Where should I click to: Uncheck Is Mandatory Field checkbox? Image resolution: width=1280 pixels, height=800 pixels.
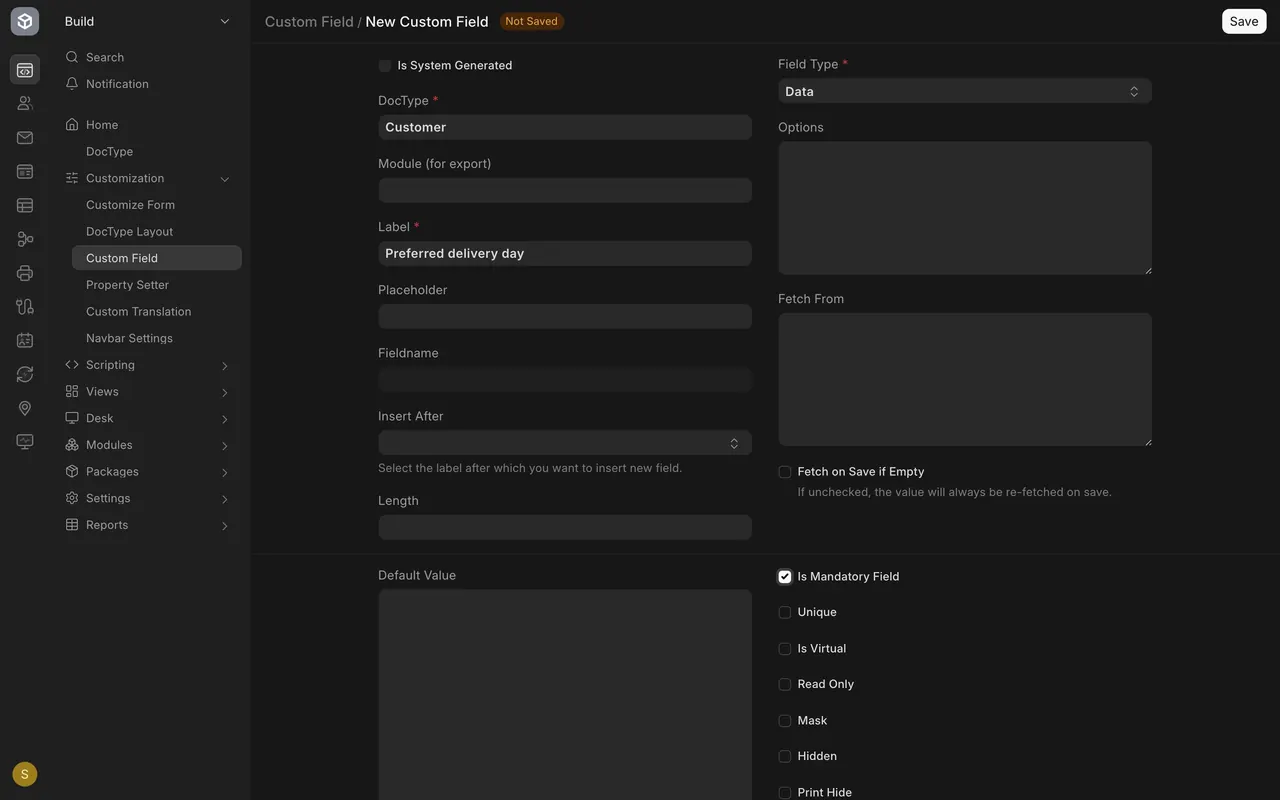click(x=785, y=577)
